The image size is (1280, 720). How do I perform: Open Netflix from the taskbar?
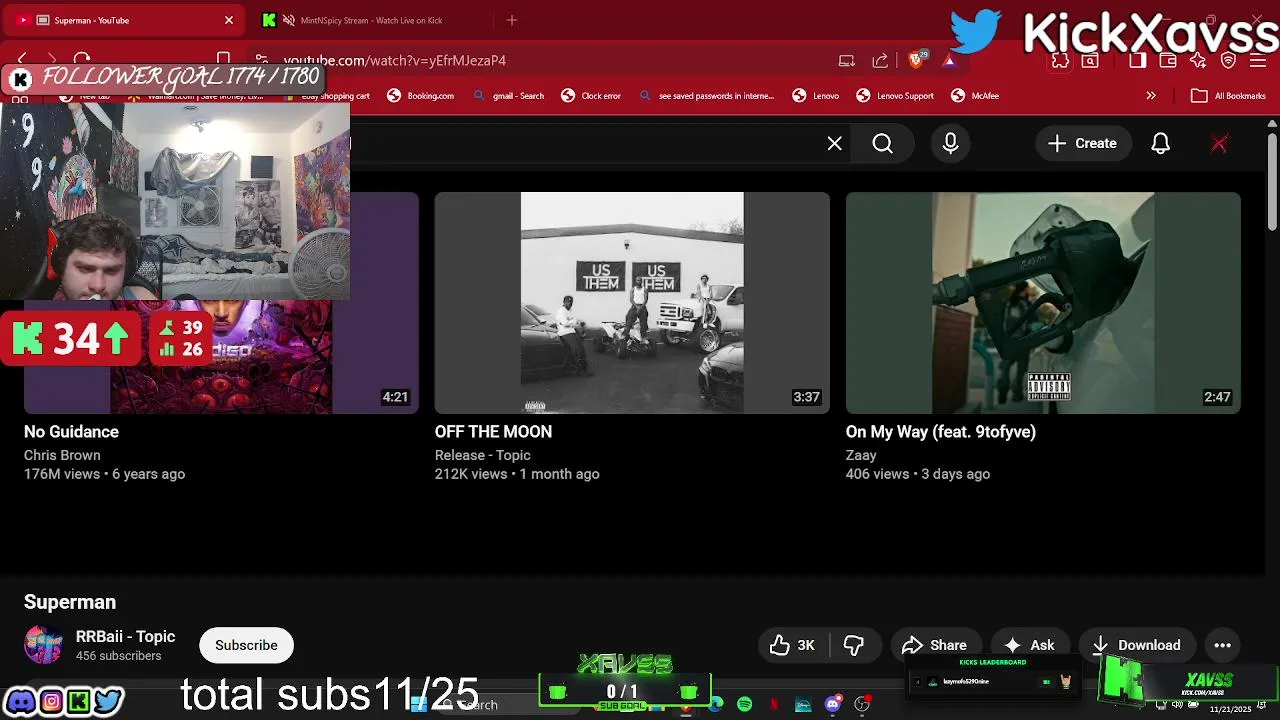click(x=773, y=705)
